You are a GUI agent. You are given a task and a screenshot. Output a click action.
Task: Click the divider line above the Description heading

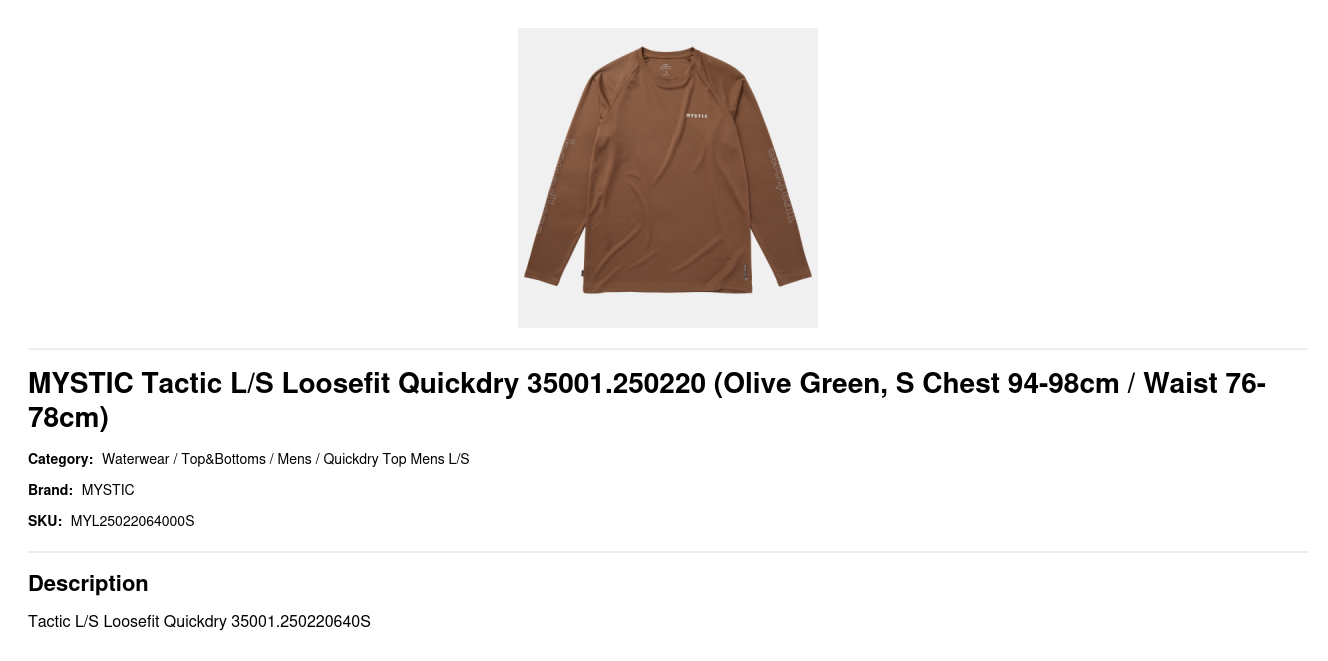pos(668,552)
